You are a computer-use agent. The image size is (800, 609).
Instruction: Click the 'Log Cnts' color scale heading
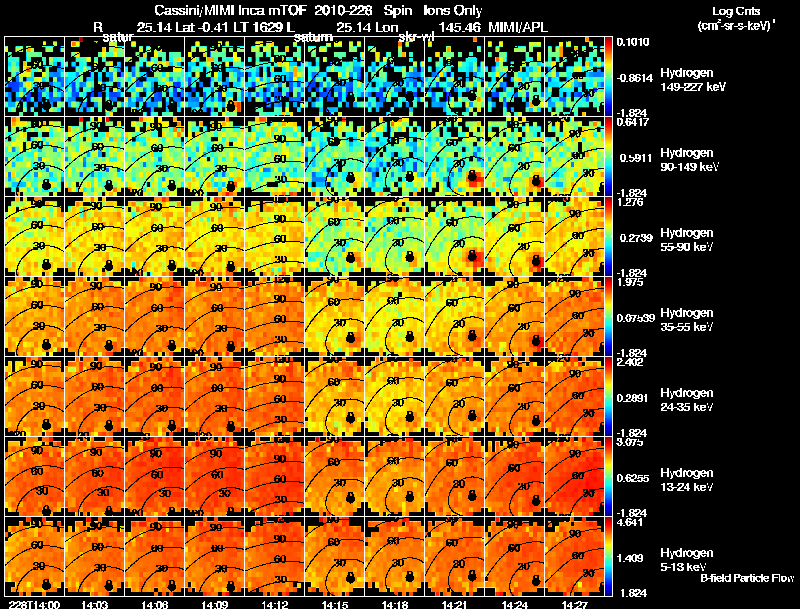click(736, 11)
